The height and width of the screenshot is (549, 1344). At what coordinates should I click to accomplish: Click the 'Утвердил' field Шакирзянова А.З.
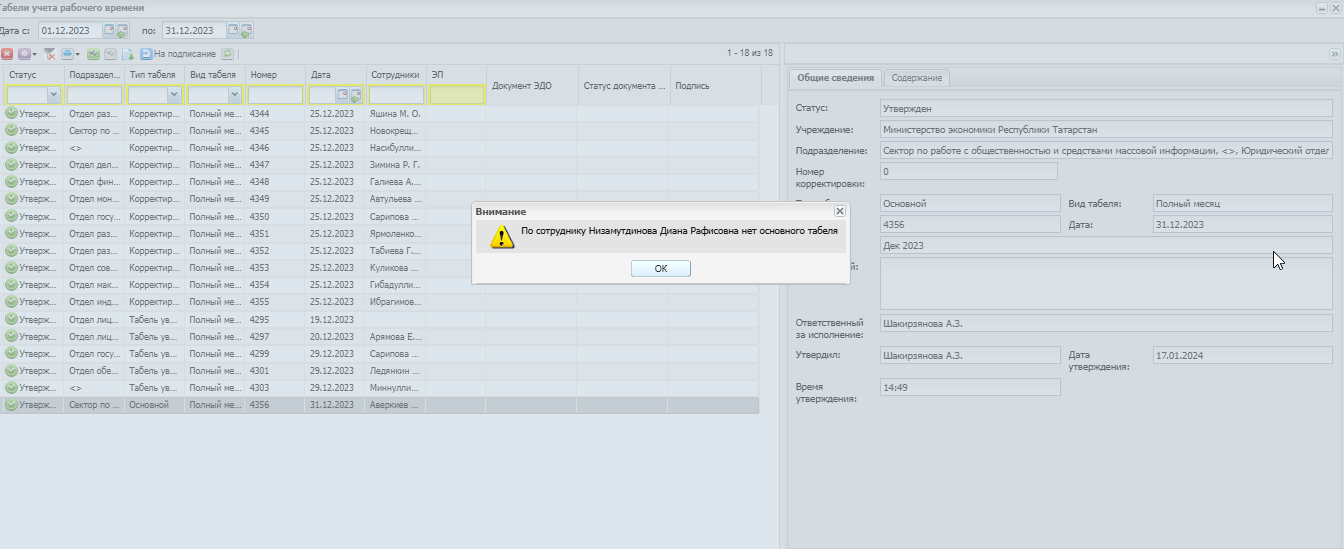[x=969, y=354]
